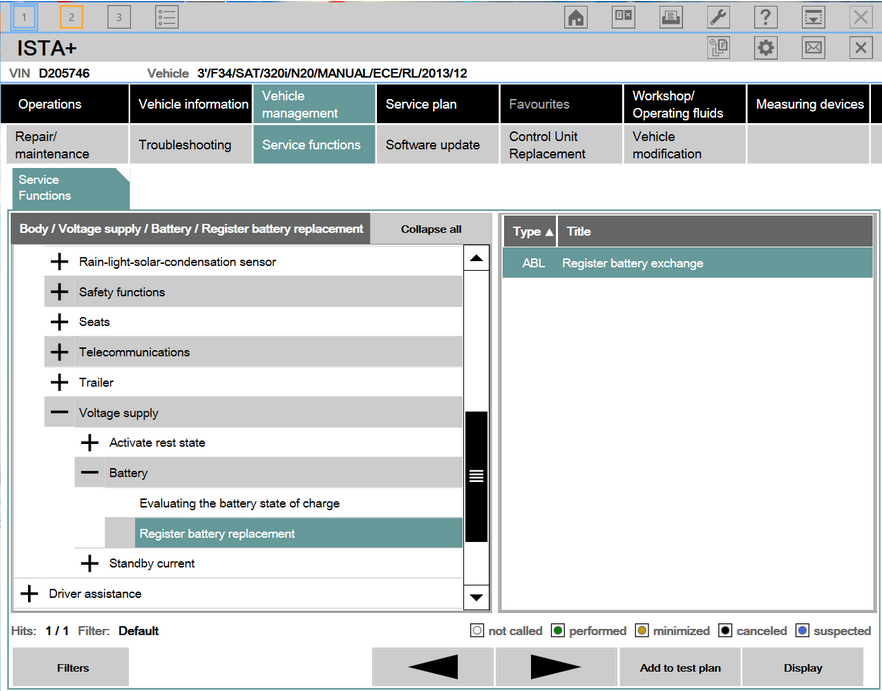The width and height of the screenshot is (882, 691).
Task: Open the wrench tools icon
Action: (718, 17)
